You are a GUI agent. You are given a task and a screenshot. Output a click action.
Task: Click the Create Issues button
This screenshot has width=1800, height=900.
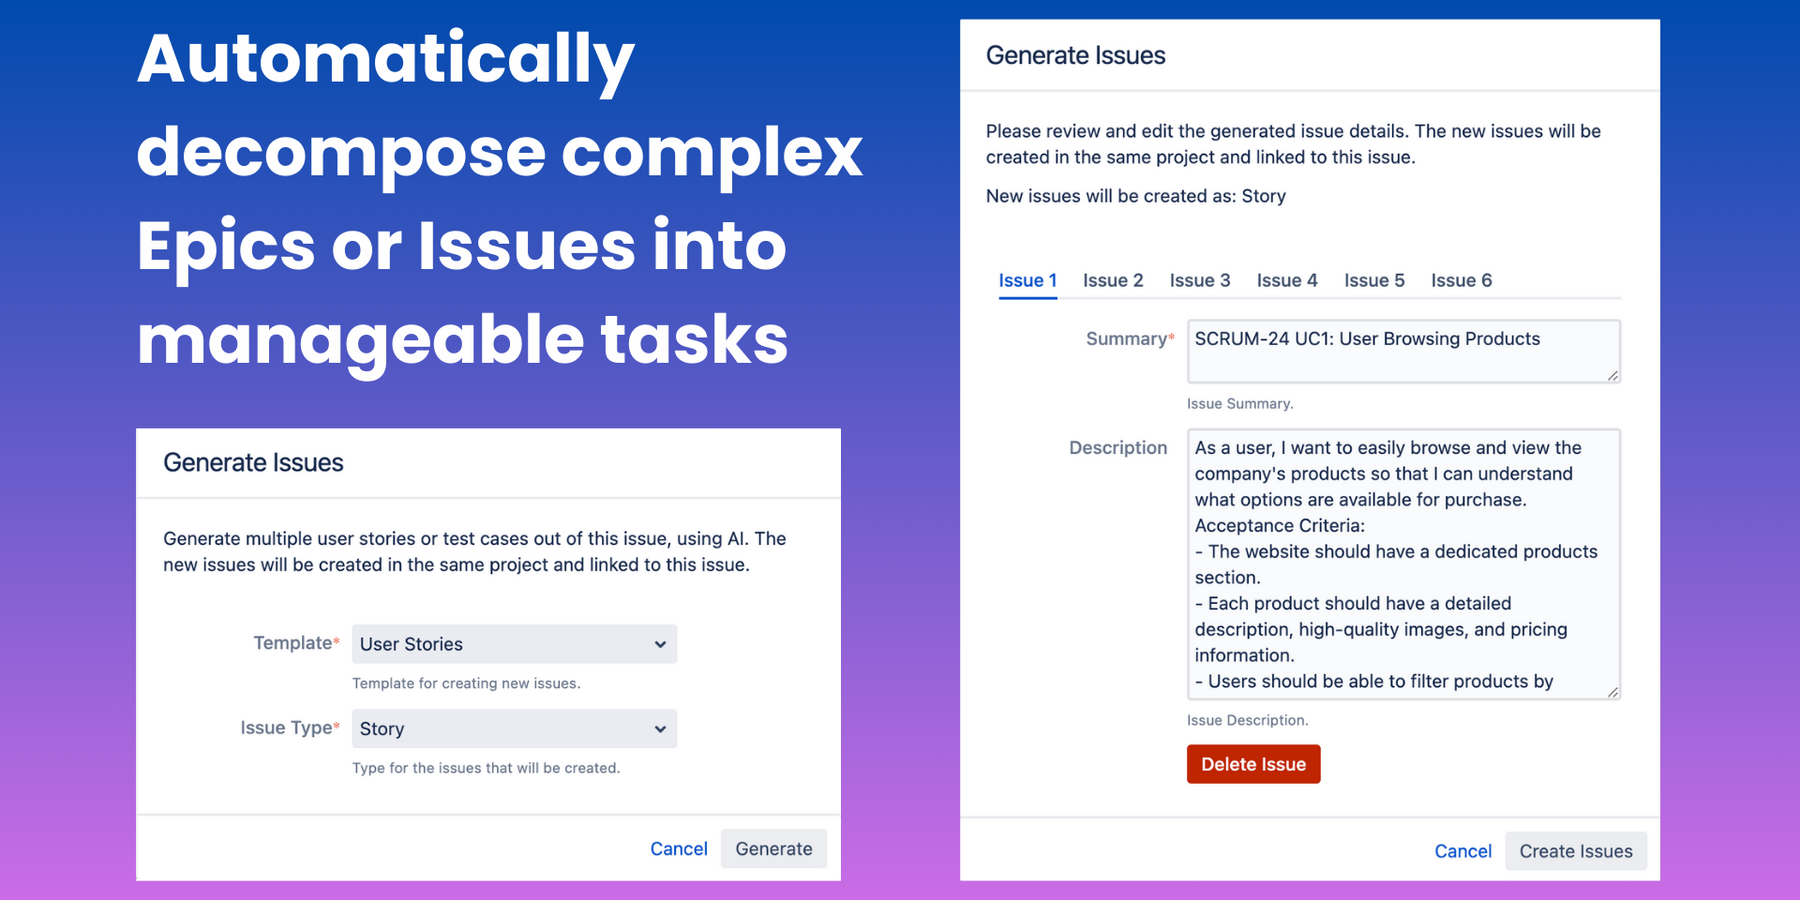point(1576,851)
